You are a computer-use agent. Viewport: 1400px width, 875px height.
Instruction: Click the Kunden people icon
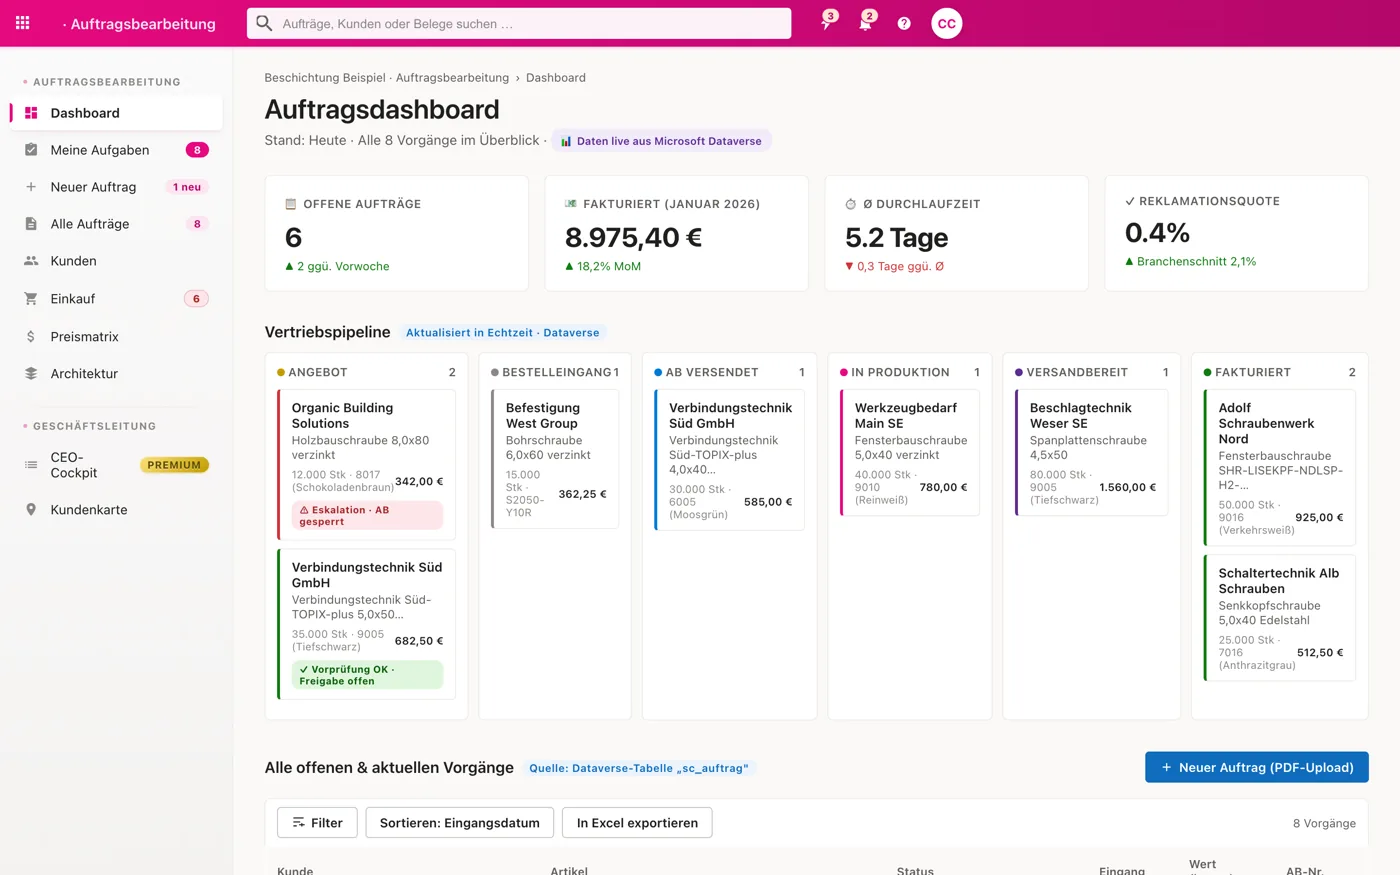point(31,261)
